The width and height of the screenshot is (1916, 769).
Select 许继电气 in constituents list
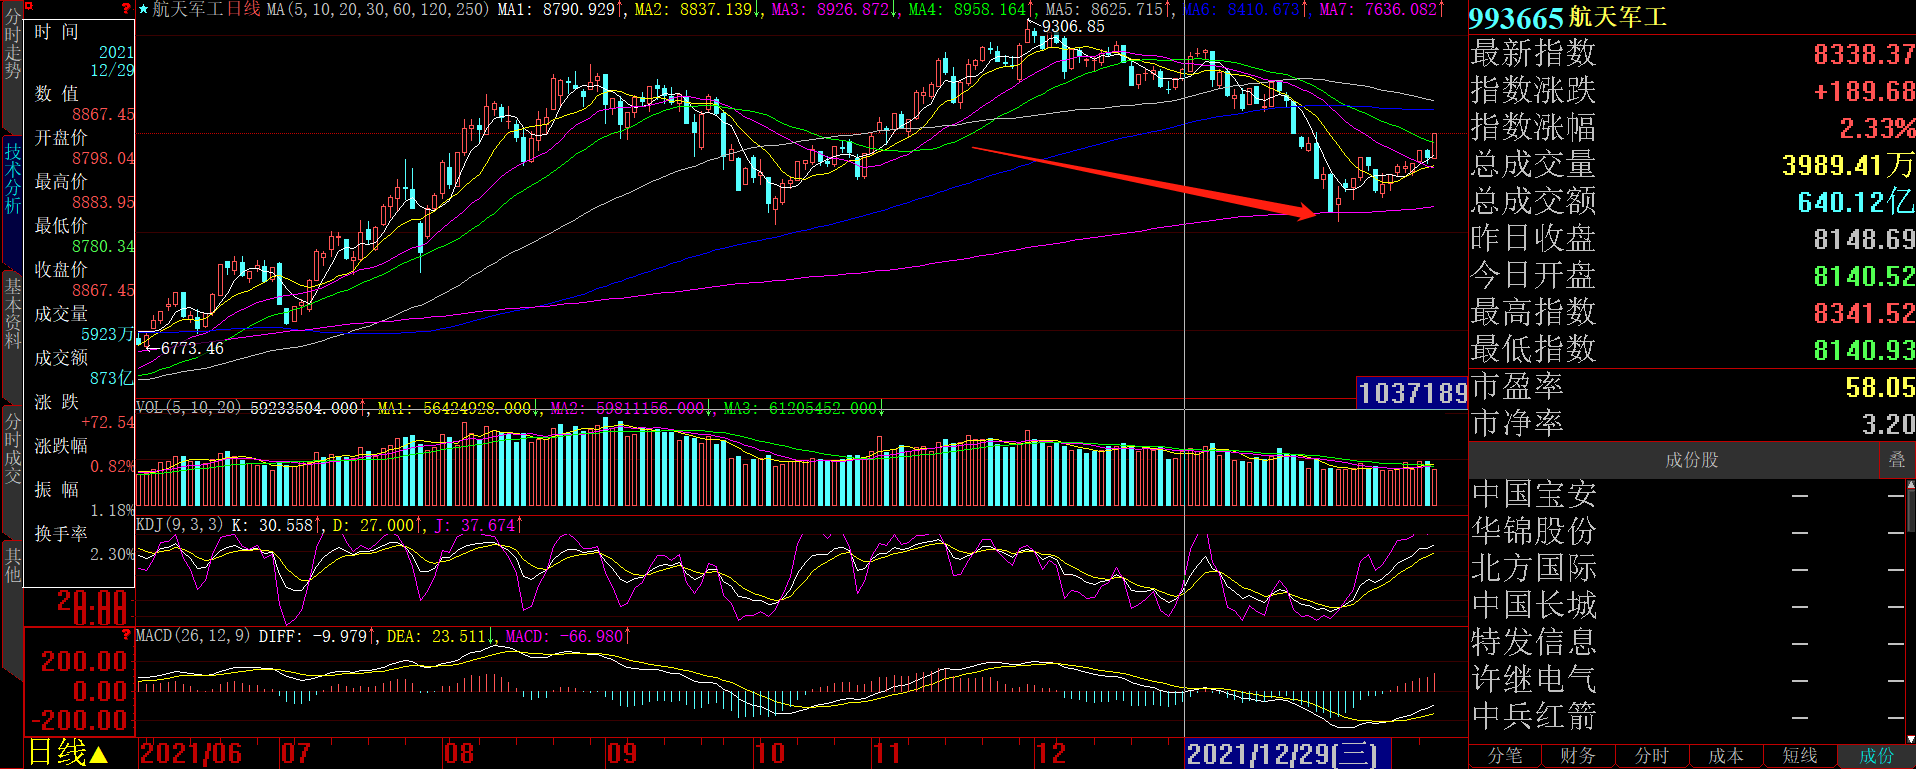(1534, 680)
